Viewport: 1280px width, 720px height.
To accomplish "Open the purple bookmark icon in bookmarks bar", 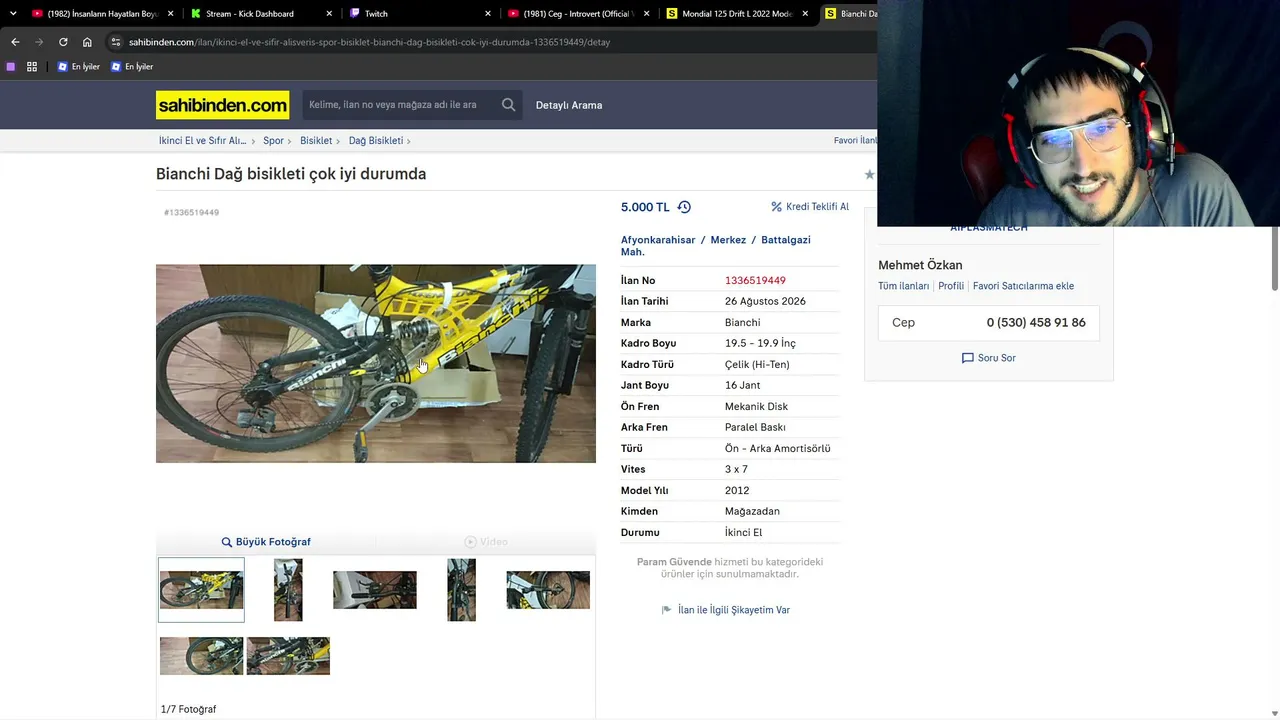I will (11, 67).
